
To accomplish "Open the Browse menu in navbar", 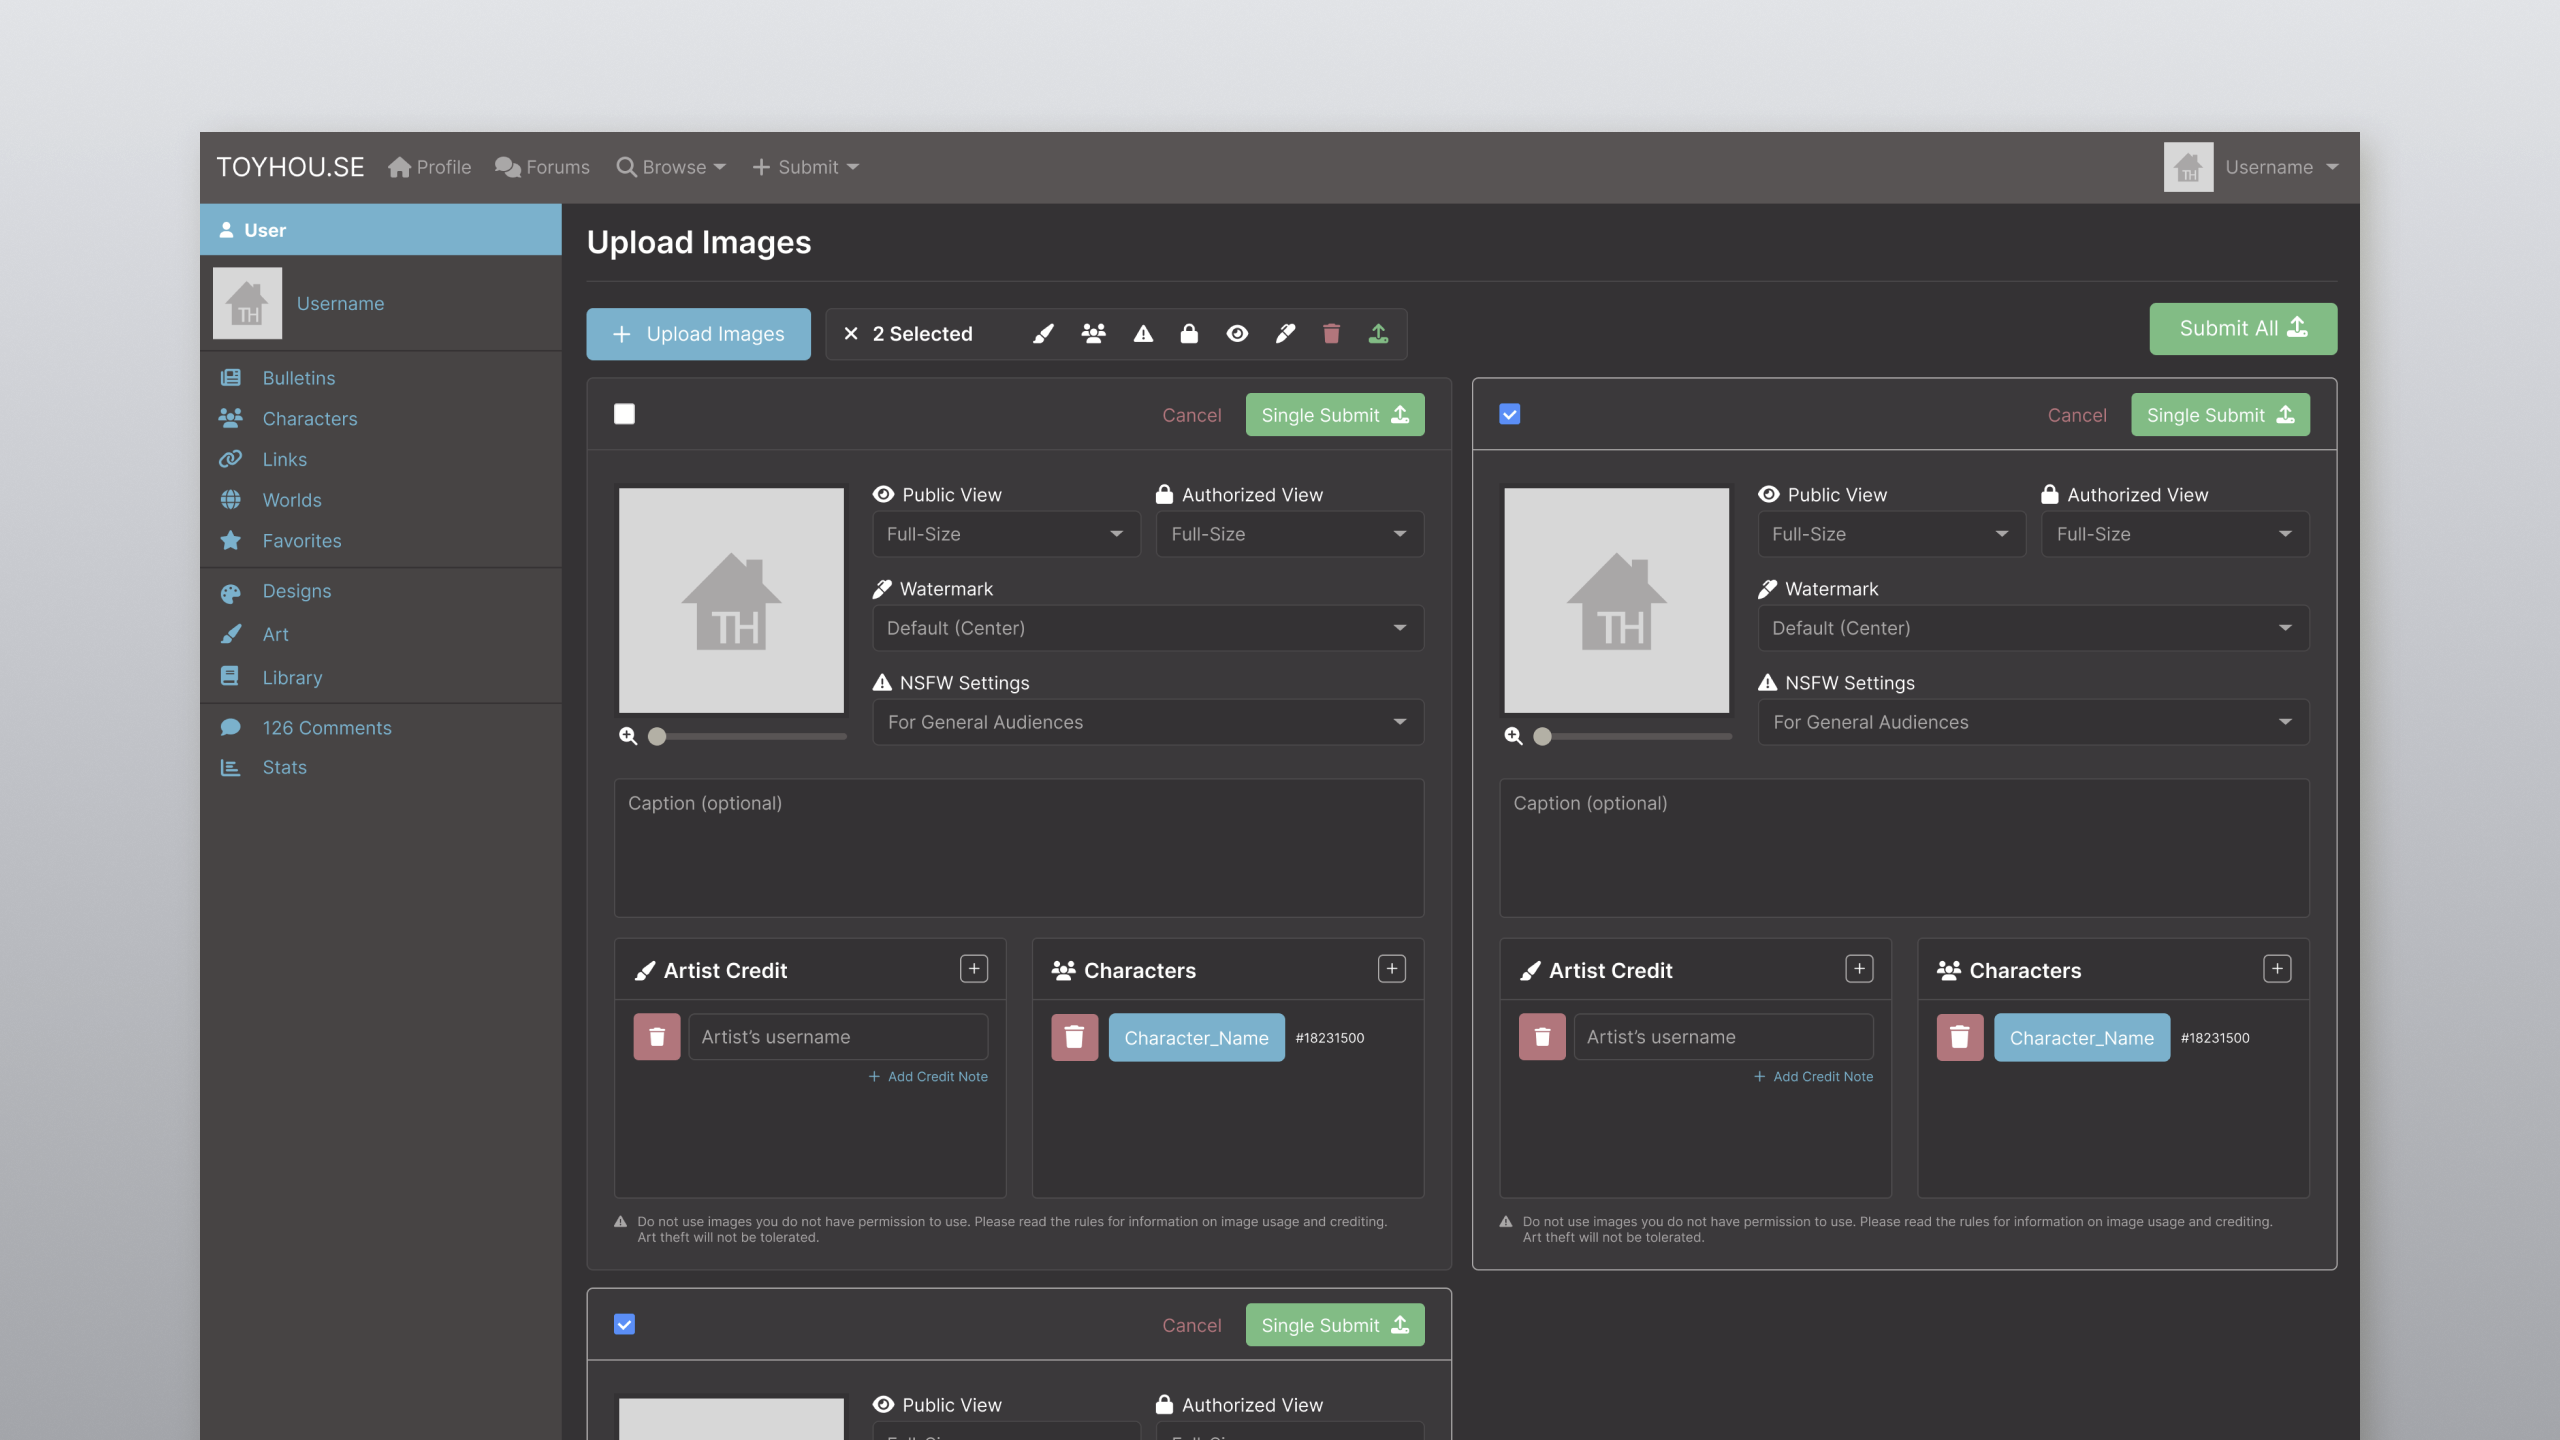I will pyautogui.click(x=672, y=167).
